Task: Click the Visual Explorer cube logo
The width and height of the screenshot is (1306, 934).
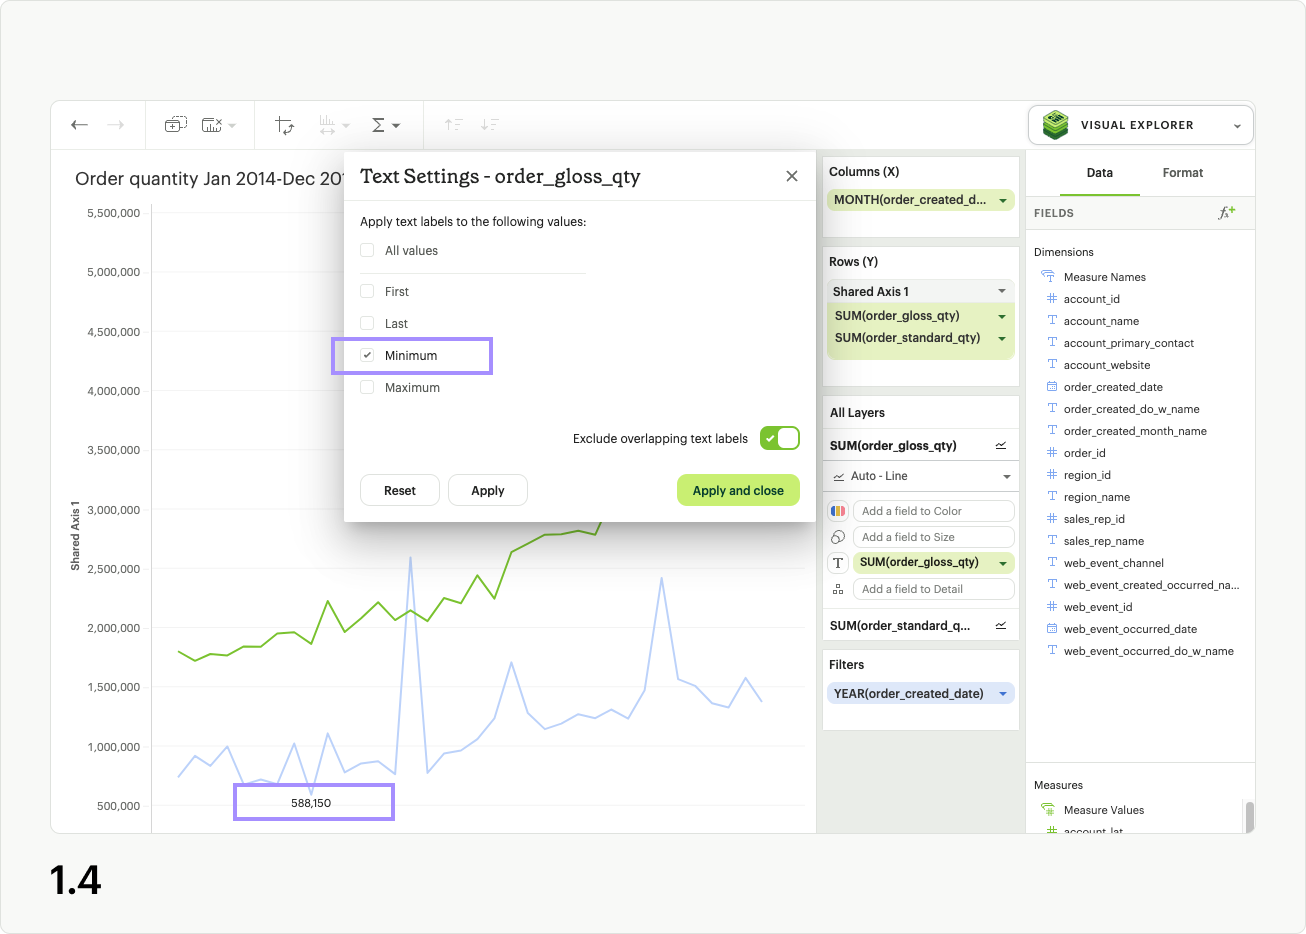Action: 1055,125
